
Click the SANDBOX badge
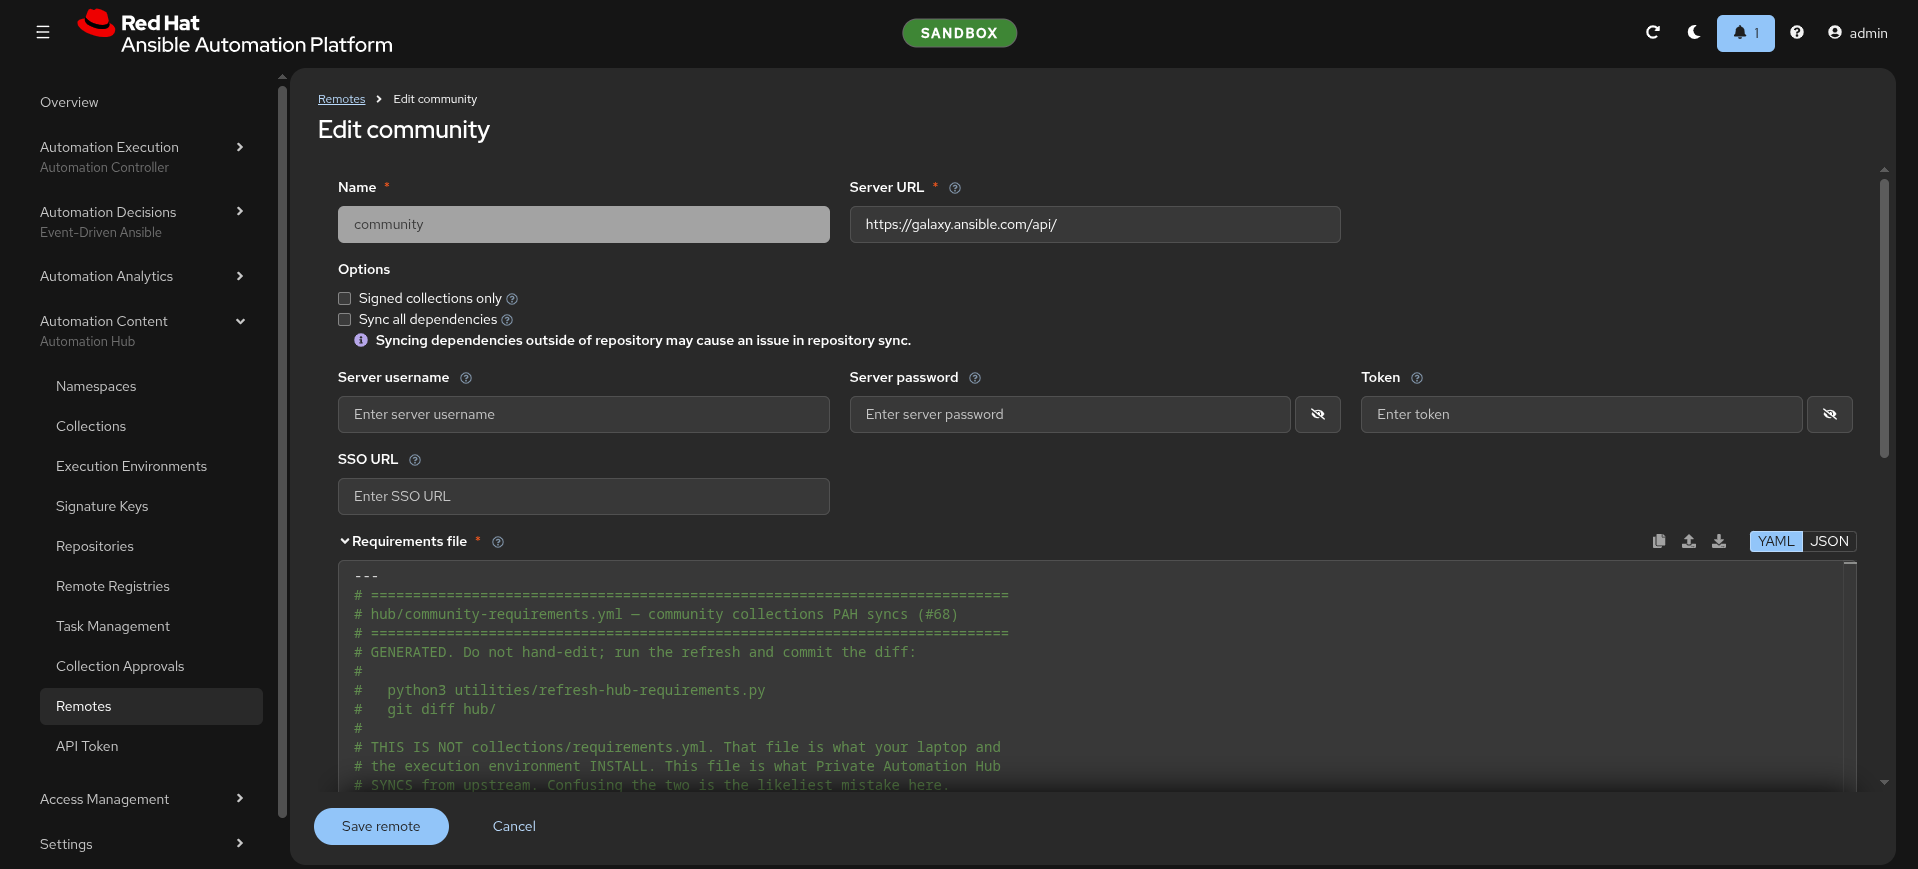(959, 33)
